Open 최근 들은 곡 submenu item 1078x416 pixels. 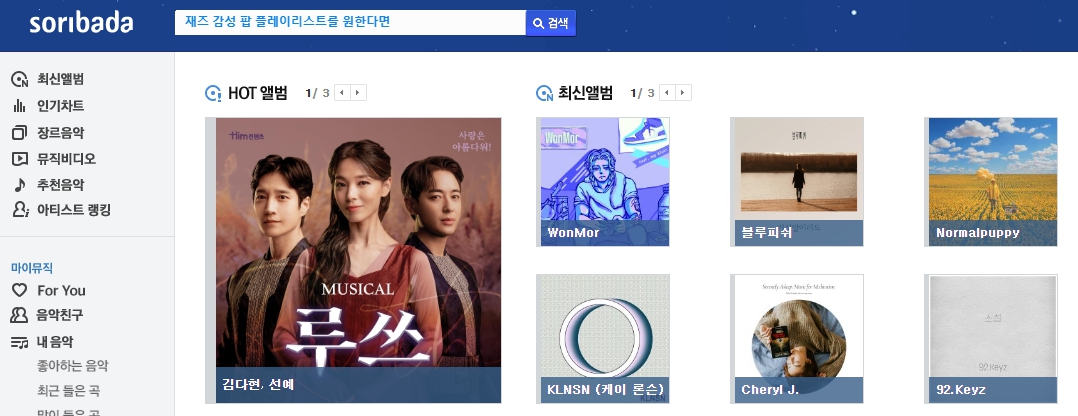pyautogui.click(x=68, y=391)
